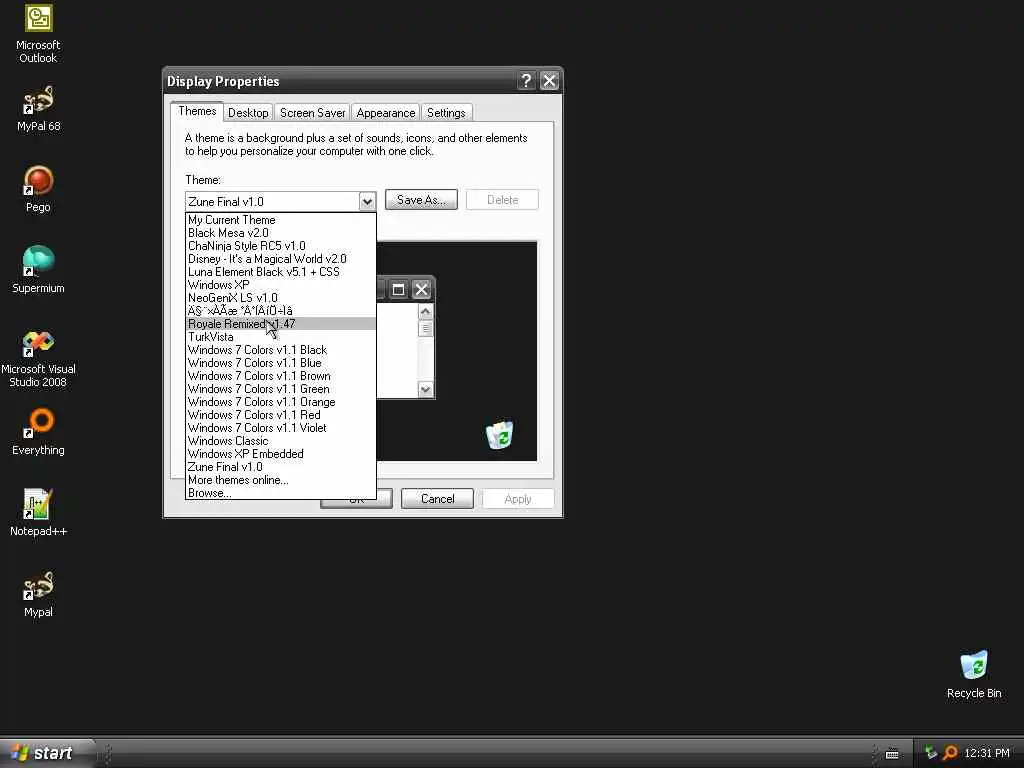Click preview scrollbar up arrow
This screenshot has width=1024, height=768.
pos(425,312)
